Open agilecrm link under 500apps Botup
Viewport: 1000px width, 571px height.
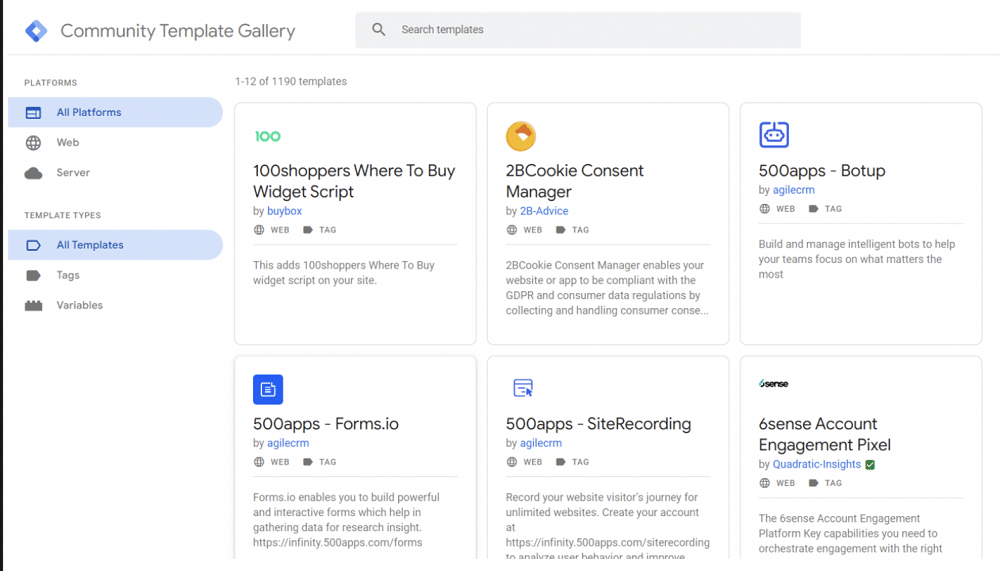pyautogui.click(x=793, y=189)
